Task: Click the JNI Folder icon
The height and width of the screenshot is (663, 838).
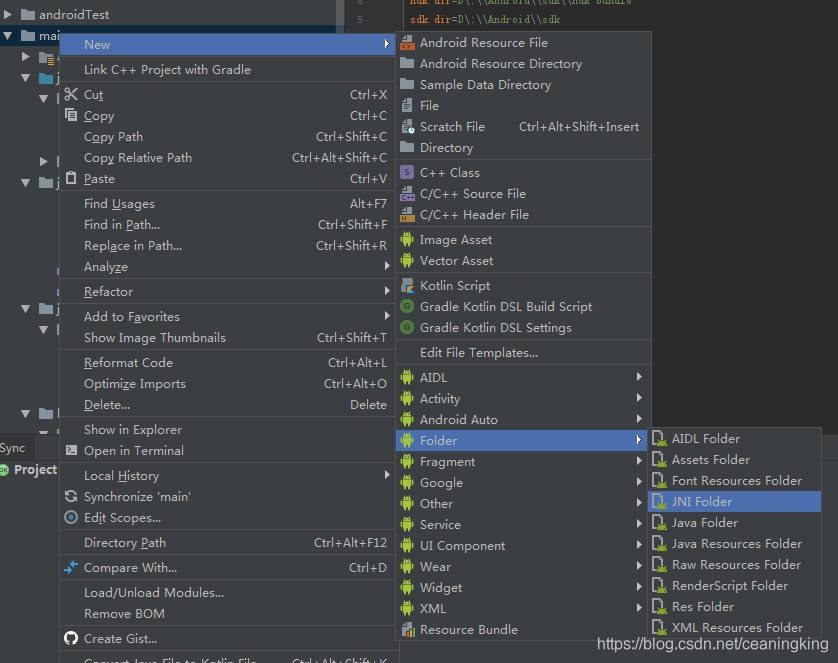Action: point(659,502)
